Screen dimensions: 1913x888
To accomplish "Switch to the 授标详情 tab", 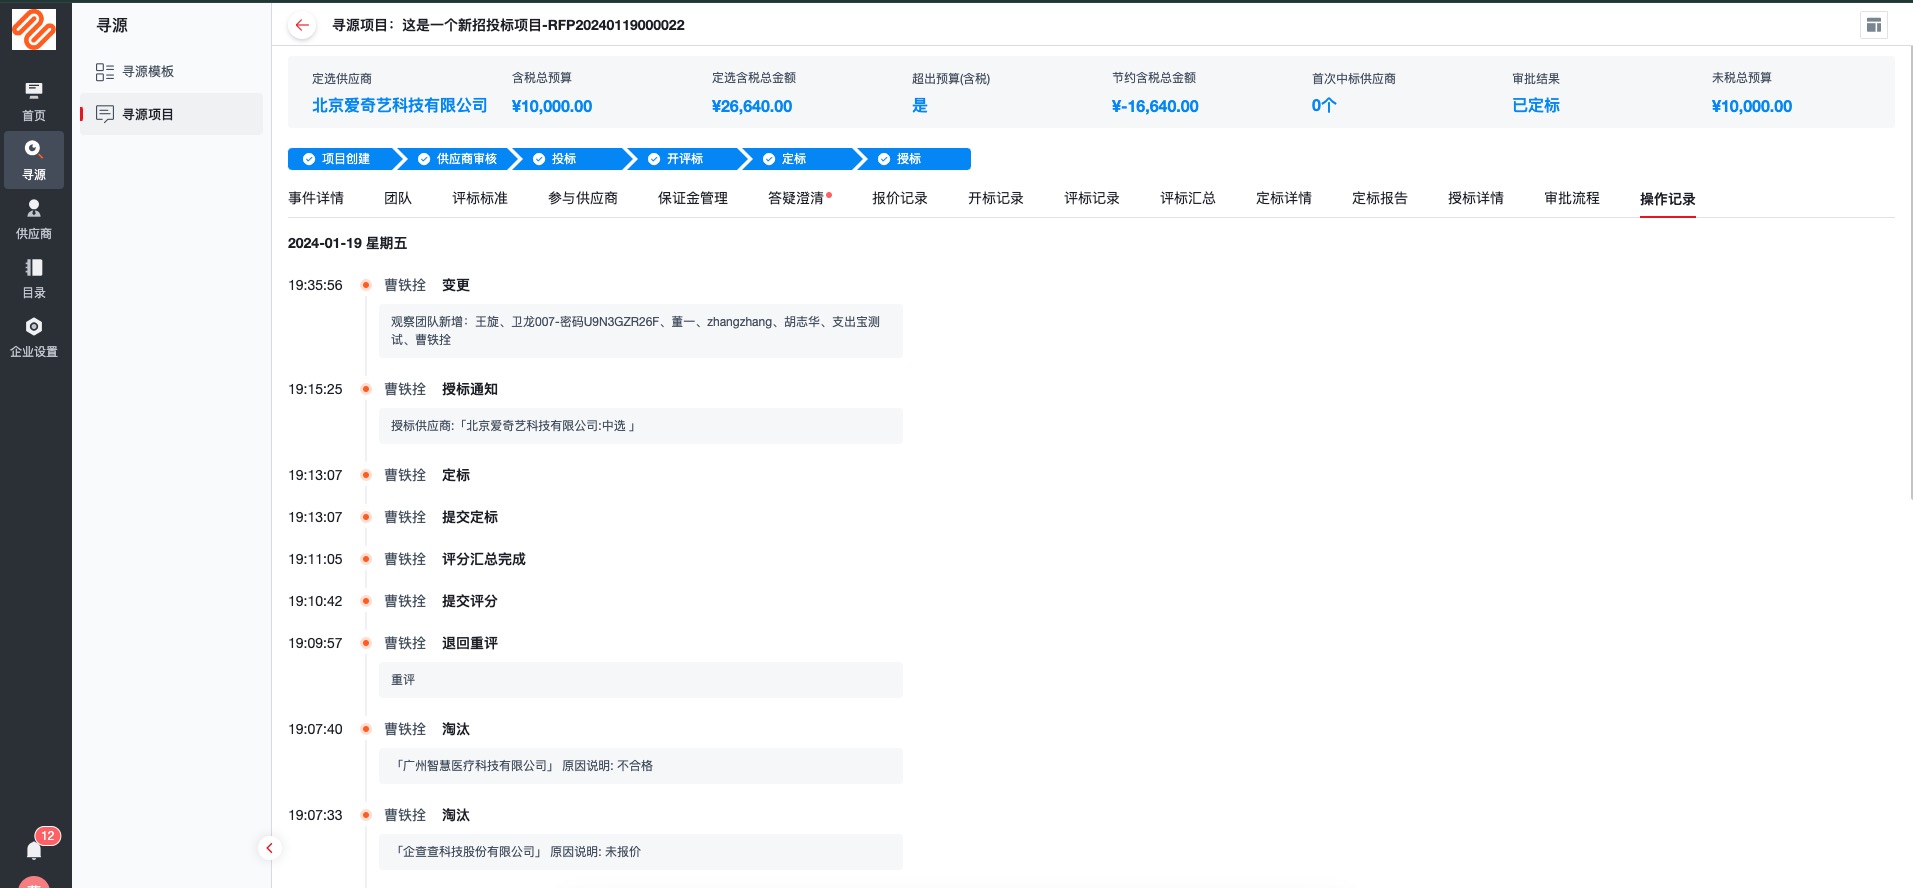I will coord(1476,198).
